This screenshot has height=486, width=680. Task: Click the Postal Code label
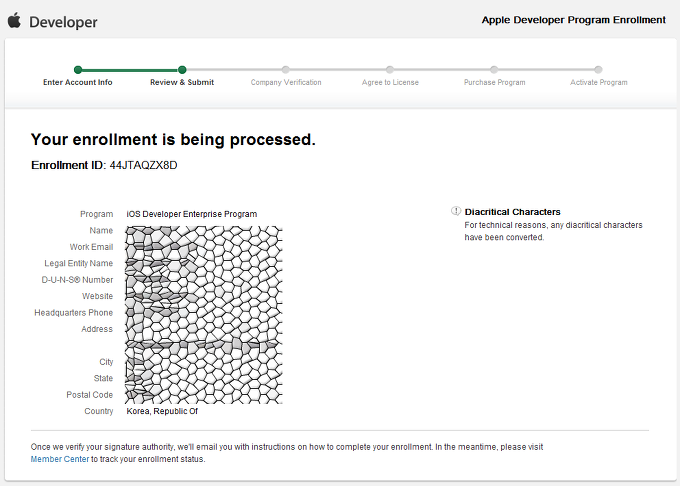[x=89, y=395]
